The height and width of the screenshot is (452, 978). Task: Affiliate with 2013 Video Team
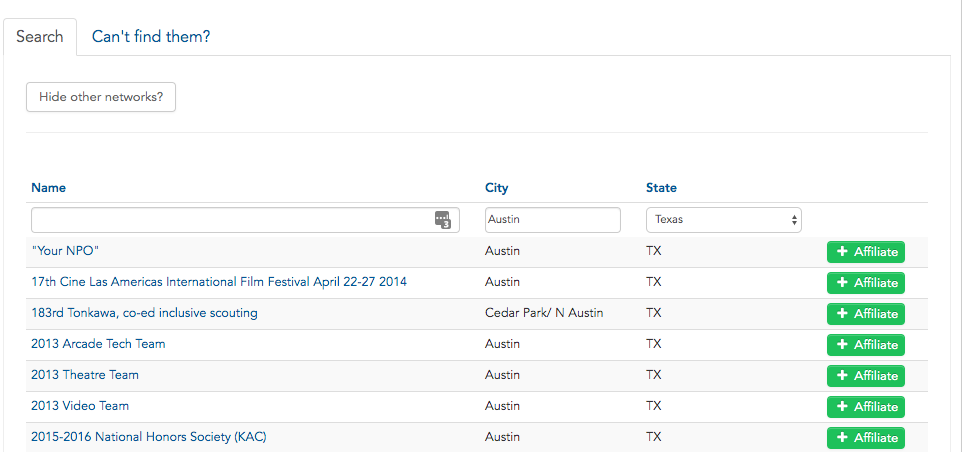tap(866, 406)
